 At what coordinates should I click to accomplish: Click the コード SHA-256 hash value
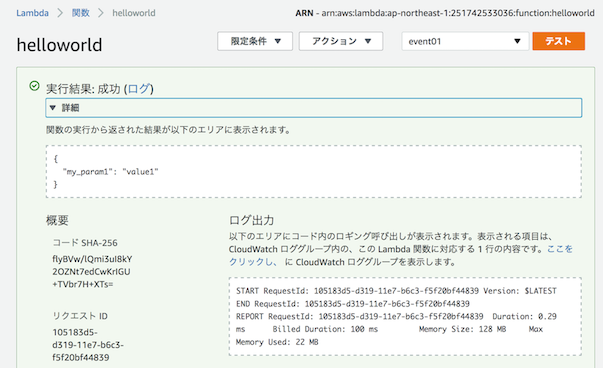pos(92,271)
